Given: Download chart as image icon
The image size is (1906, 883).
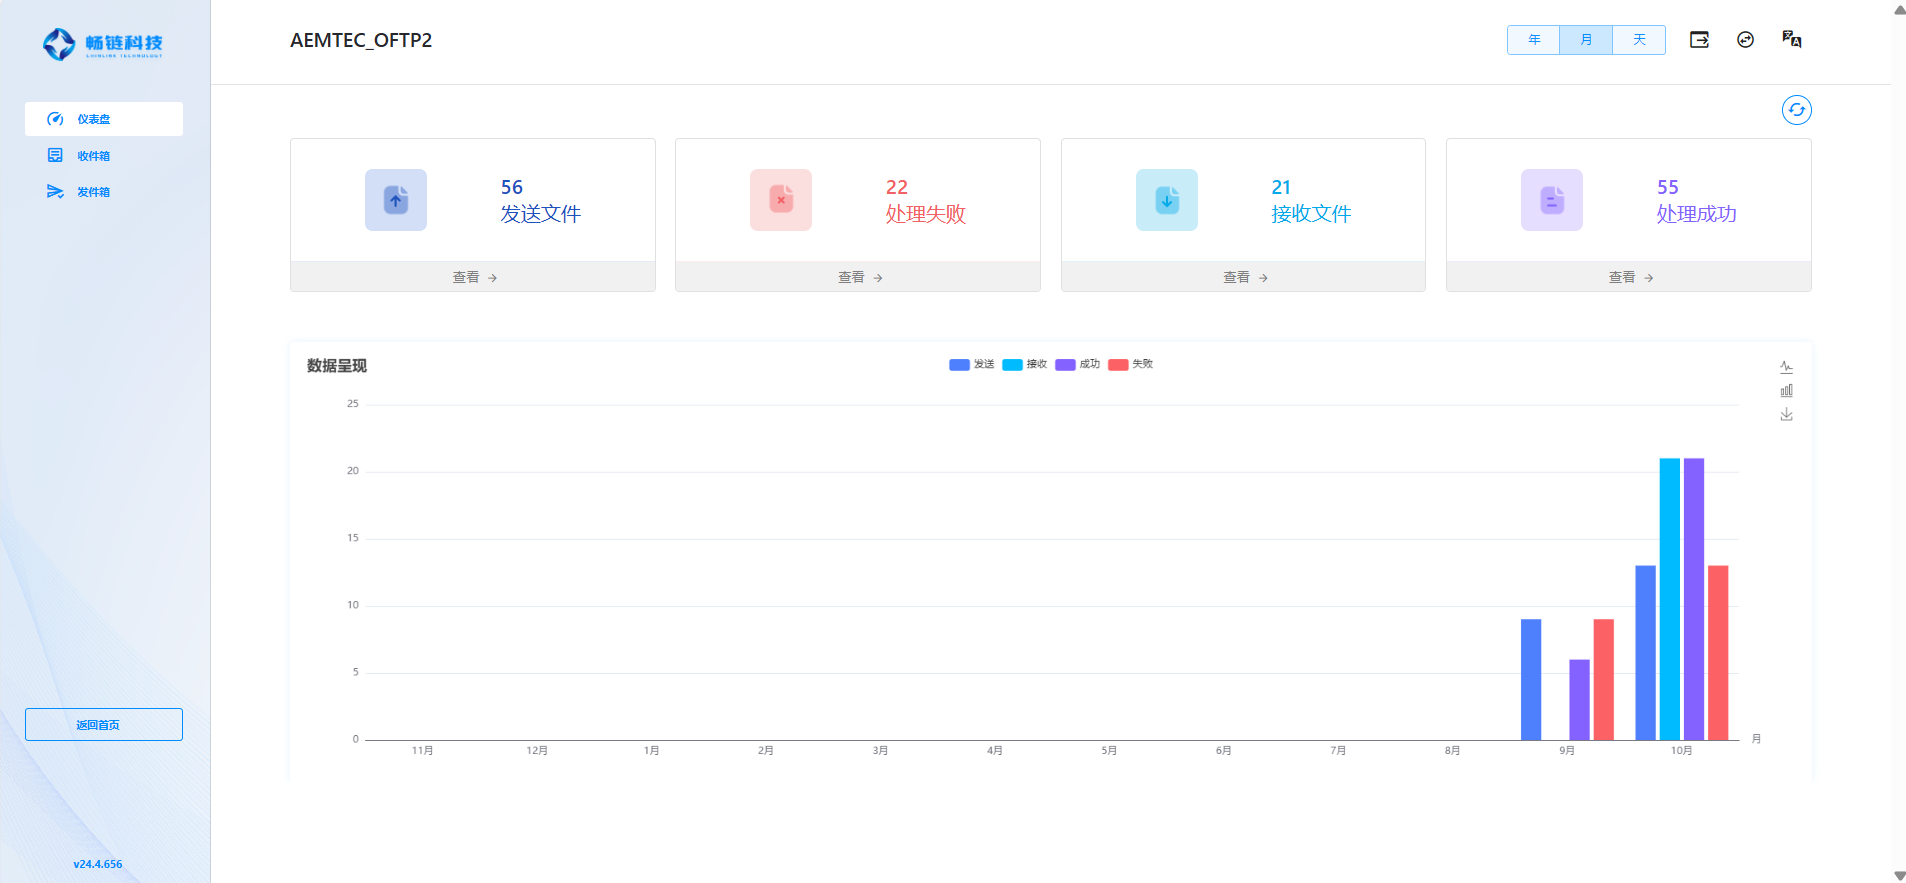Looking at the screenshot, I should pyautogui.click(x=1786, y=415).
